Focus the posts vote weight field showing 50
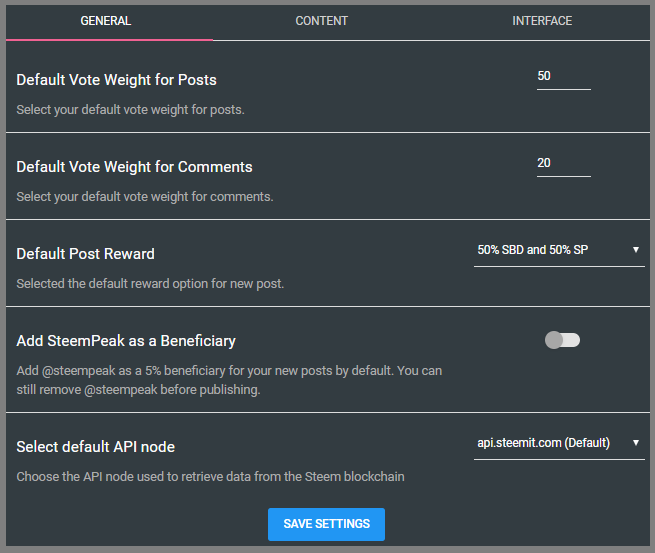 pos(563,77)
